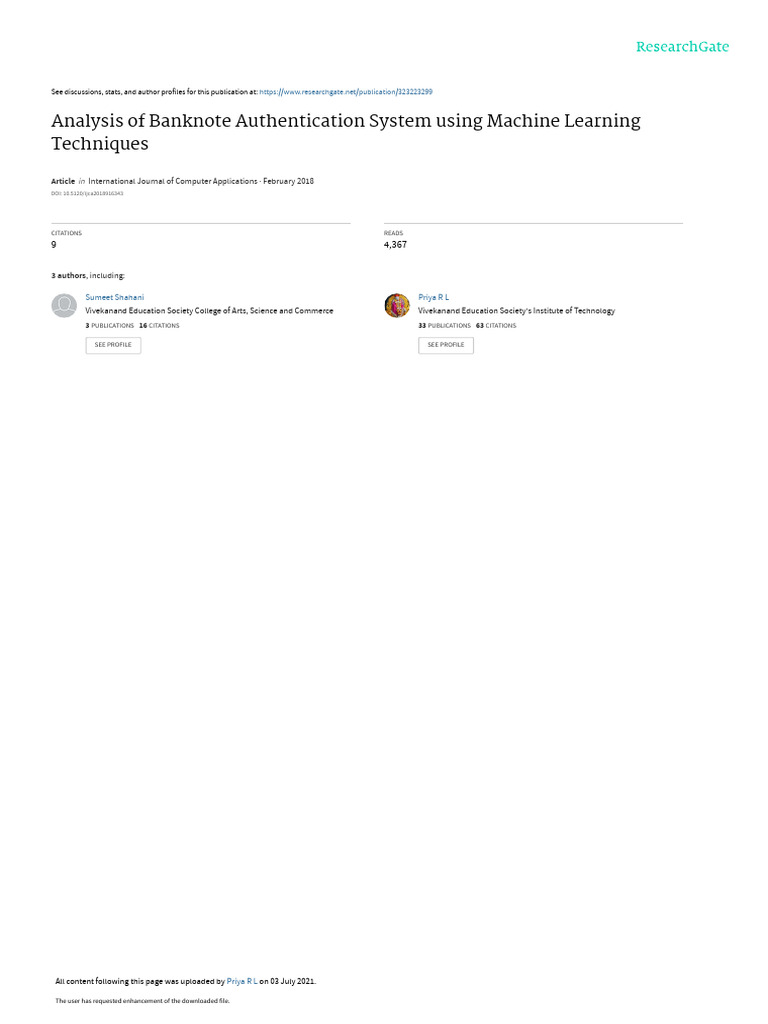Click Vivekanand Education Society's Institute of Technology affiliation
This screenshot has width=768, height=1024.
[x=517, y=311]
